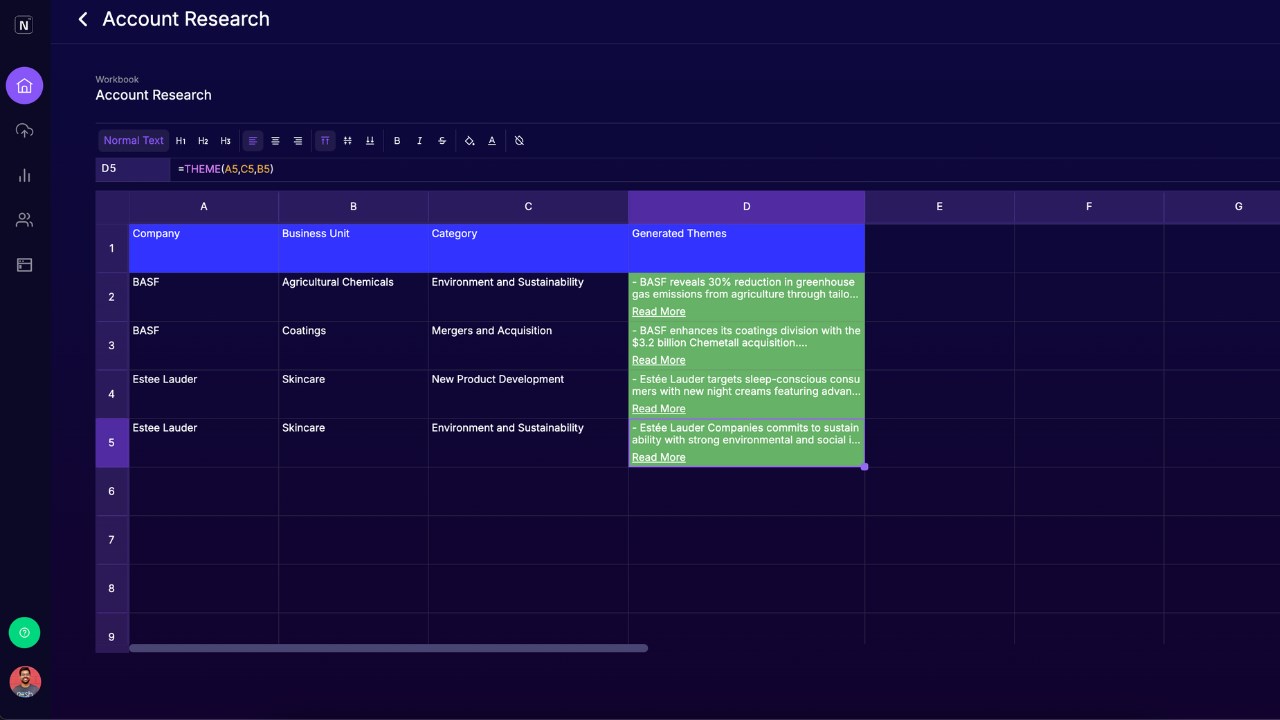Select the Category header cell
The image size is (1280, 720).
(x=528, y=248)
